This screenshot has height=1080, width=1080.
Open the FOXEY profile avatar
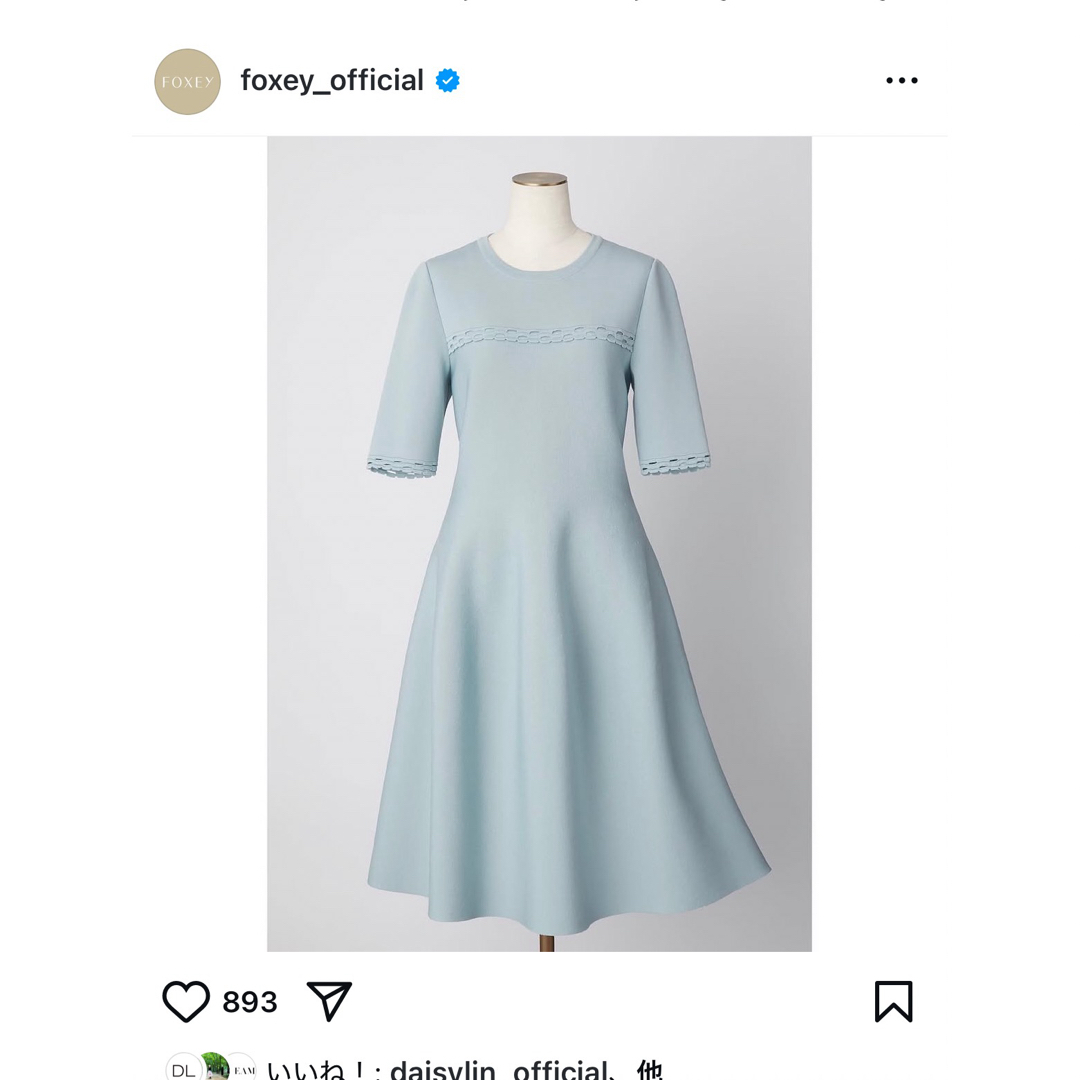[187, 81]
